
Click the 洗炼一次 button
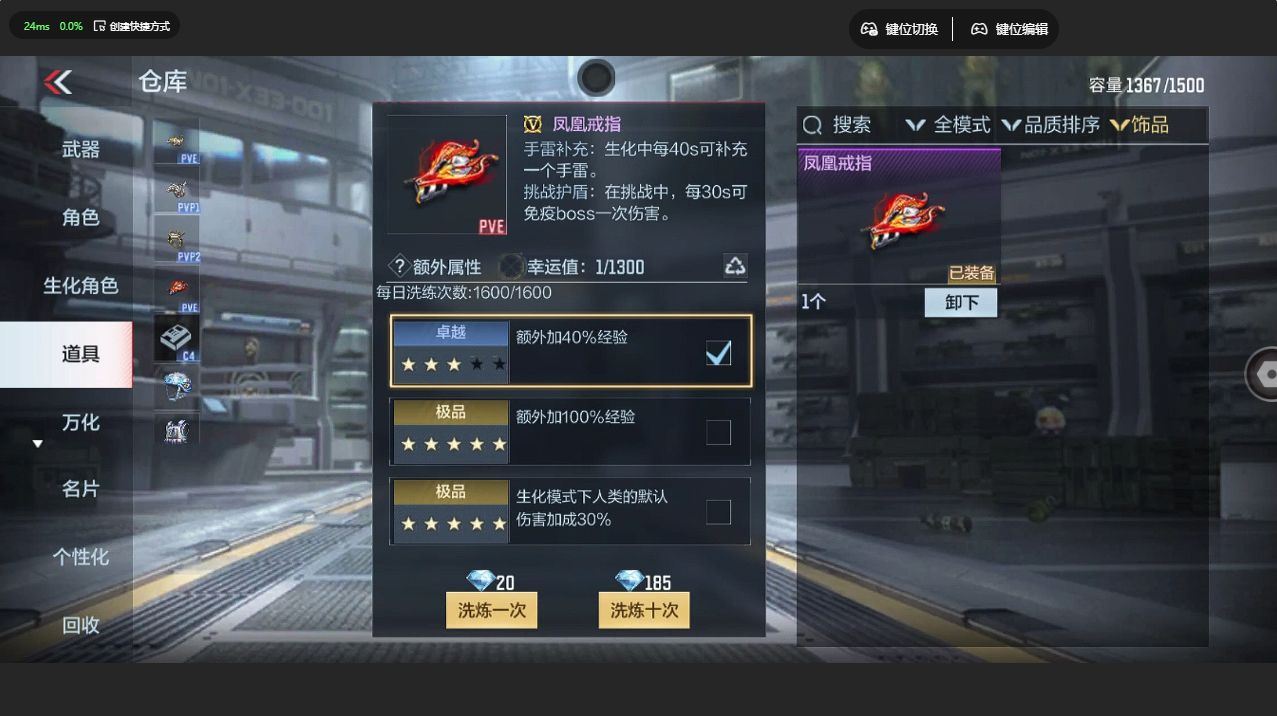(491, 610)
